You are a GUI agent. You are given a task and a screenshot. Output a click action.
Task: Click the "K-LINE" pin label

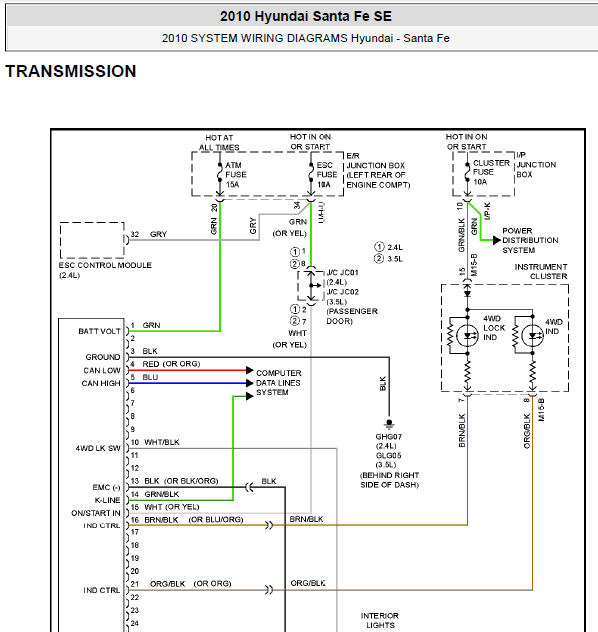107,500
